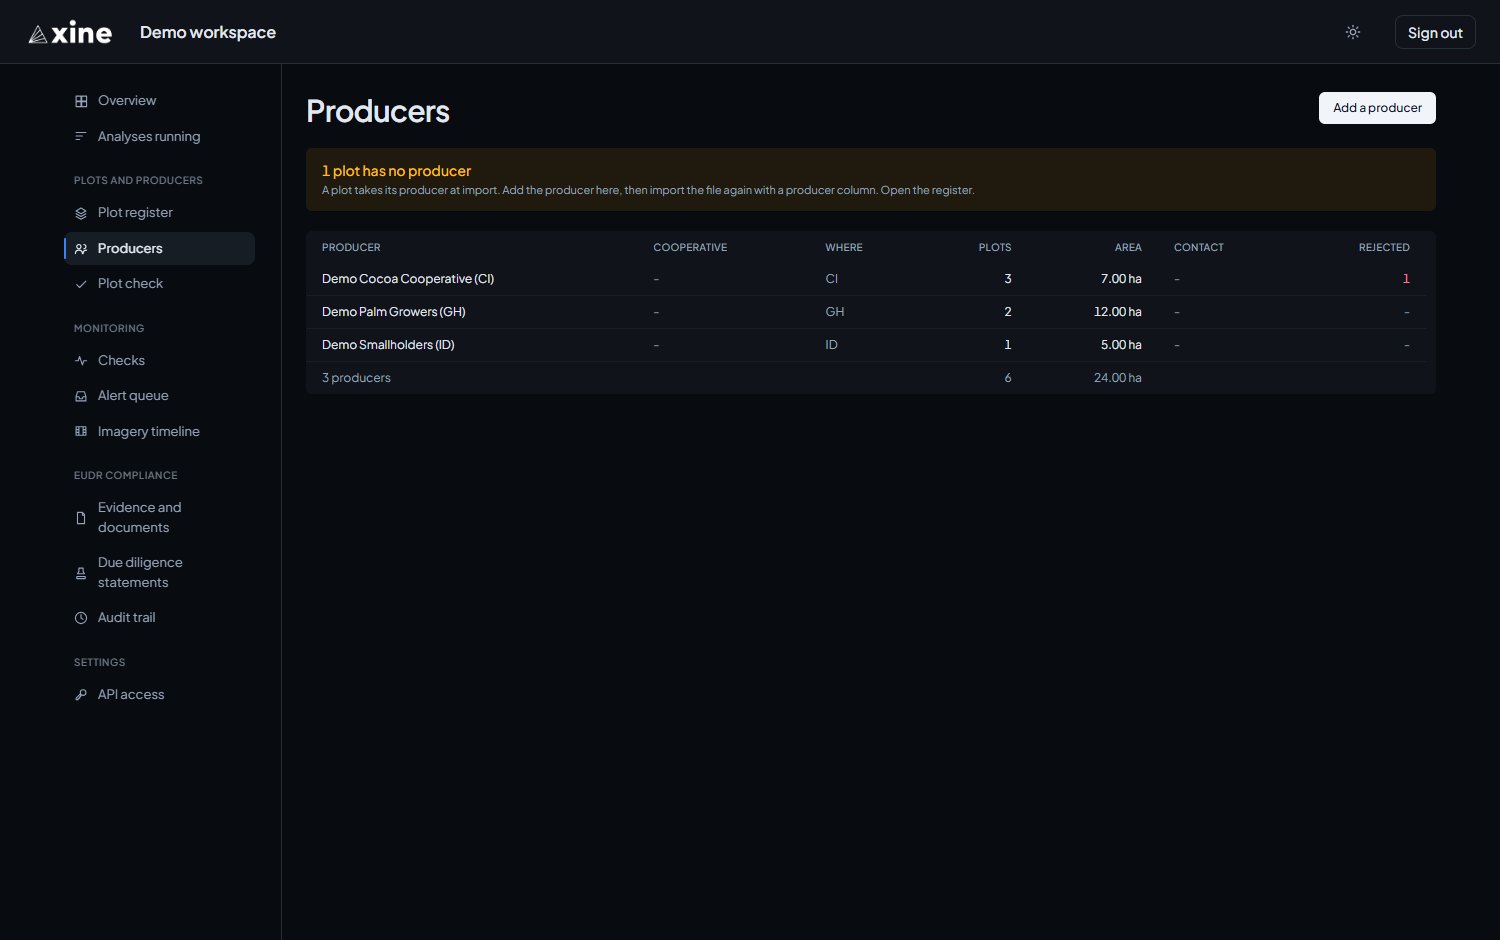The width and height of the screenshot is (1500, 940).
Task: Click the 24.00 ha total area
Action: (1118, 378)
